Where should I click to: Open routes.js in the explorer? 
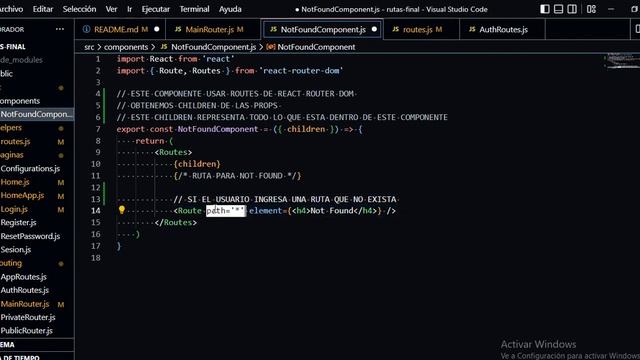(x=37, y=142)
